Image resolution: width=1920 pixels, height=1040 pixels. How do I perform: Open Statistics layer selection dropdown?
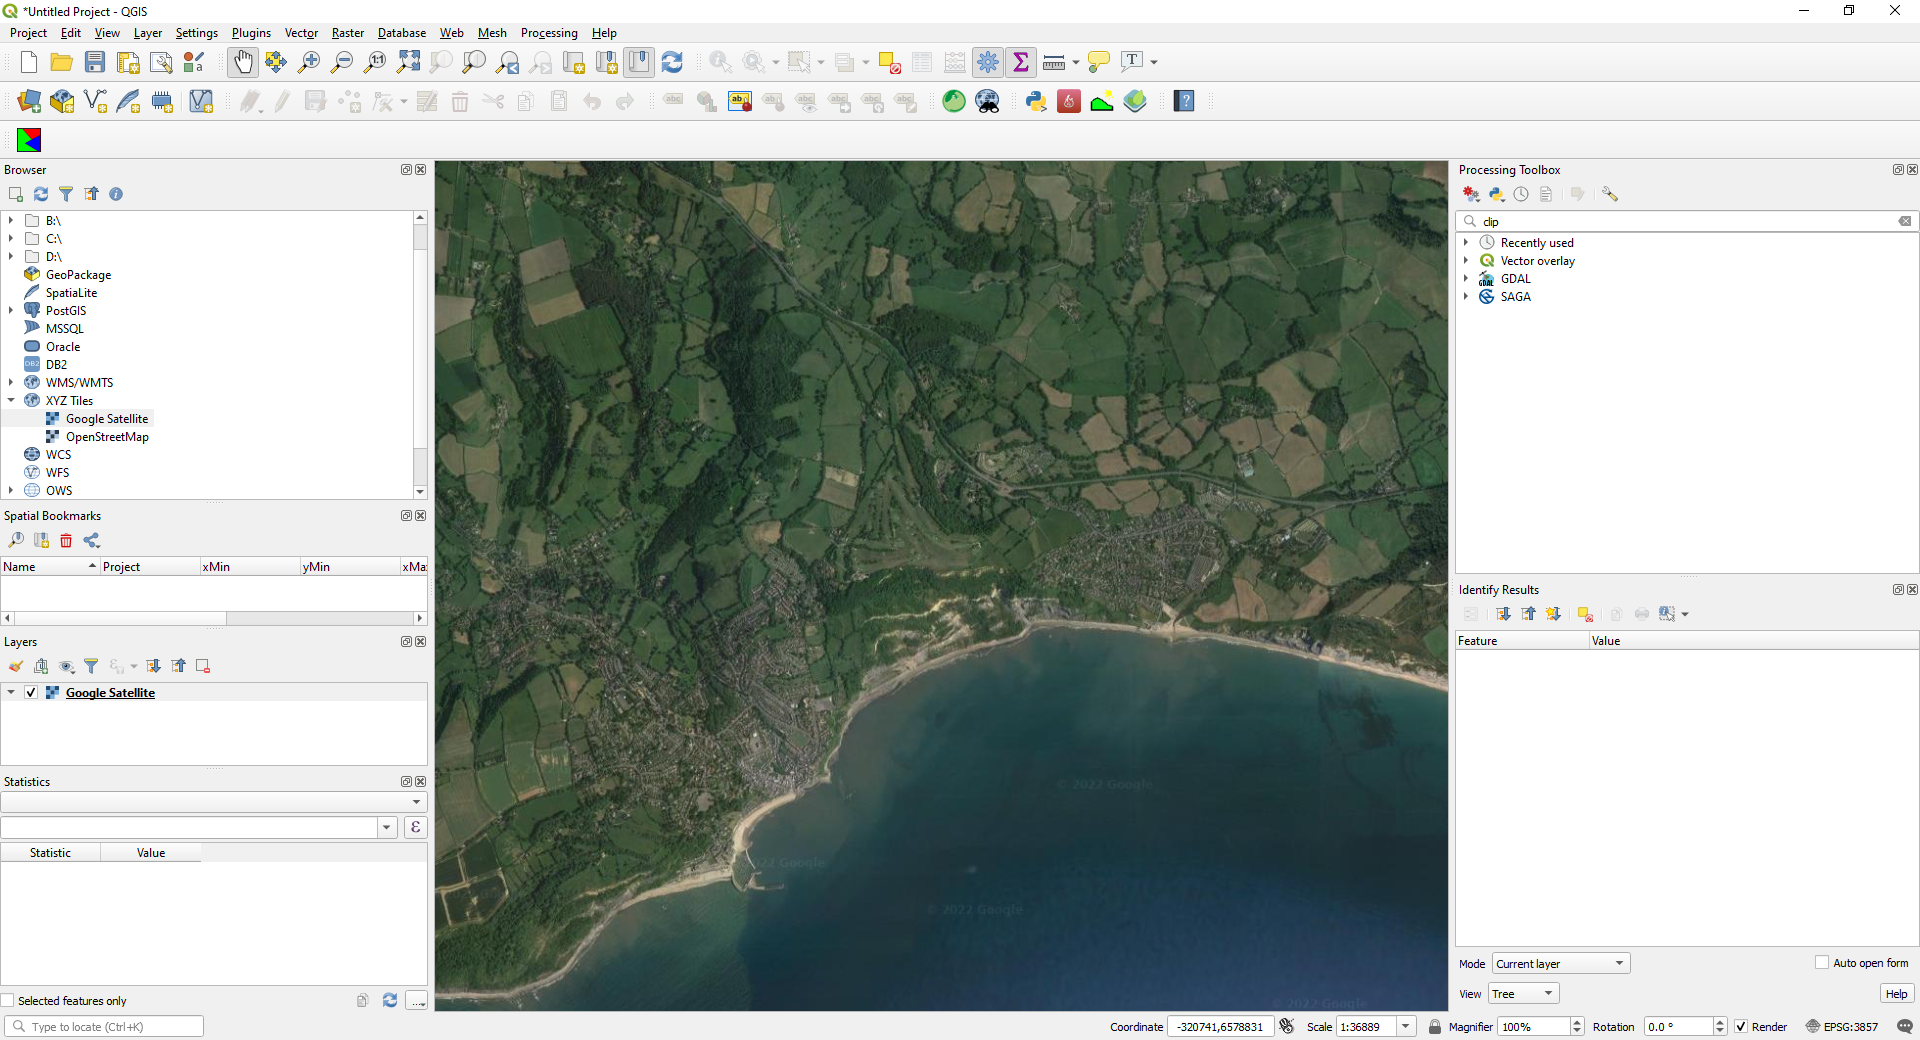tap(214, 801)
